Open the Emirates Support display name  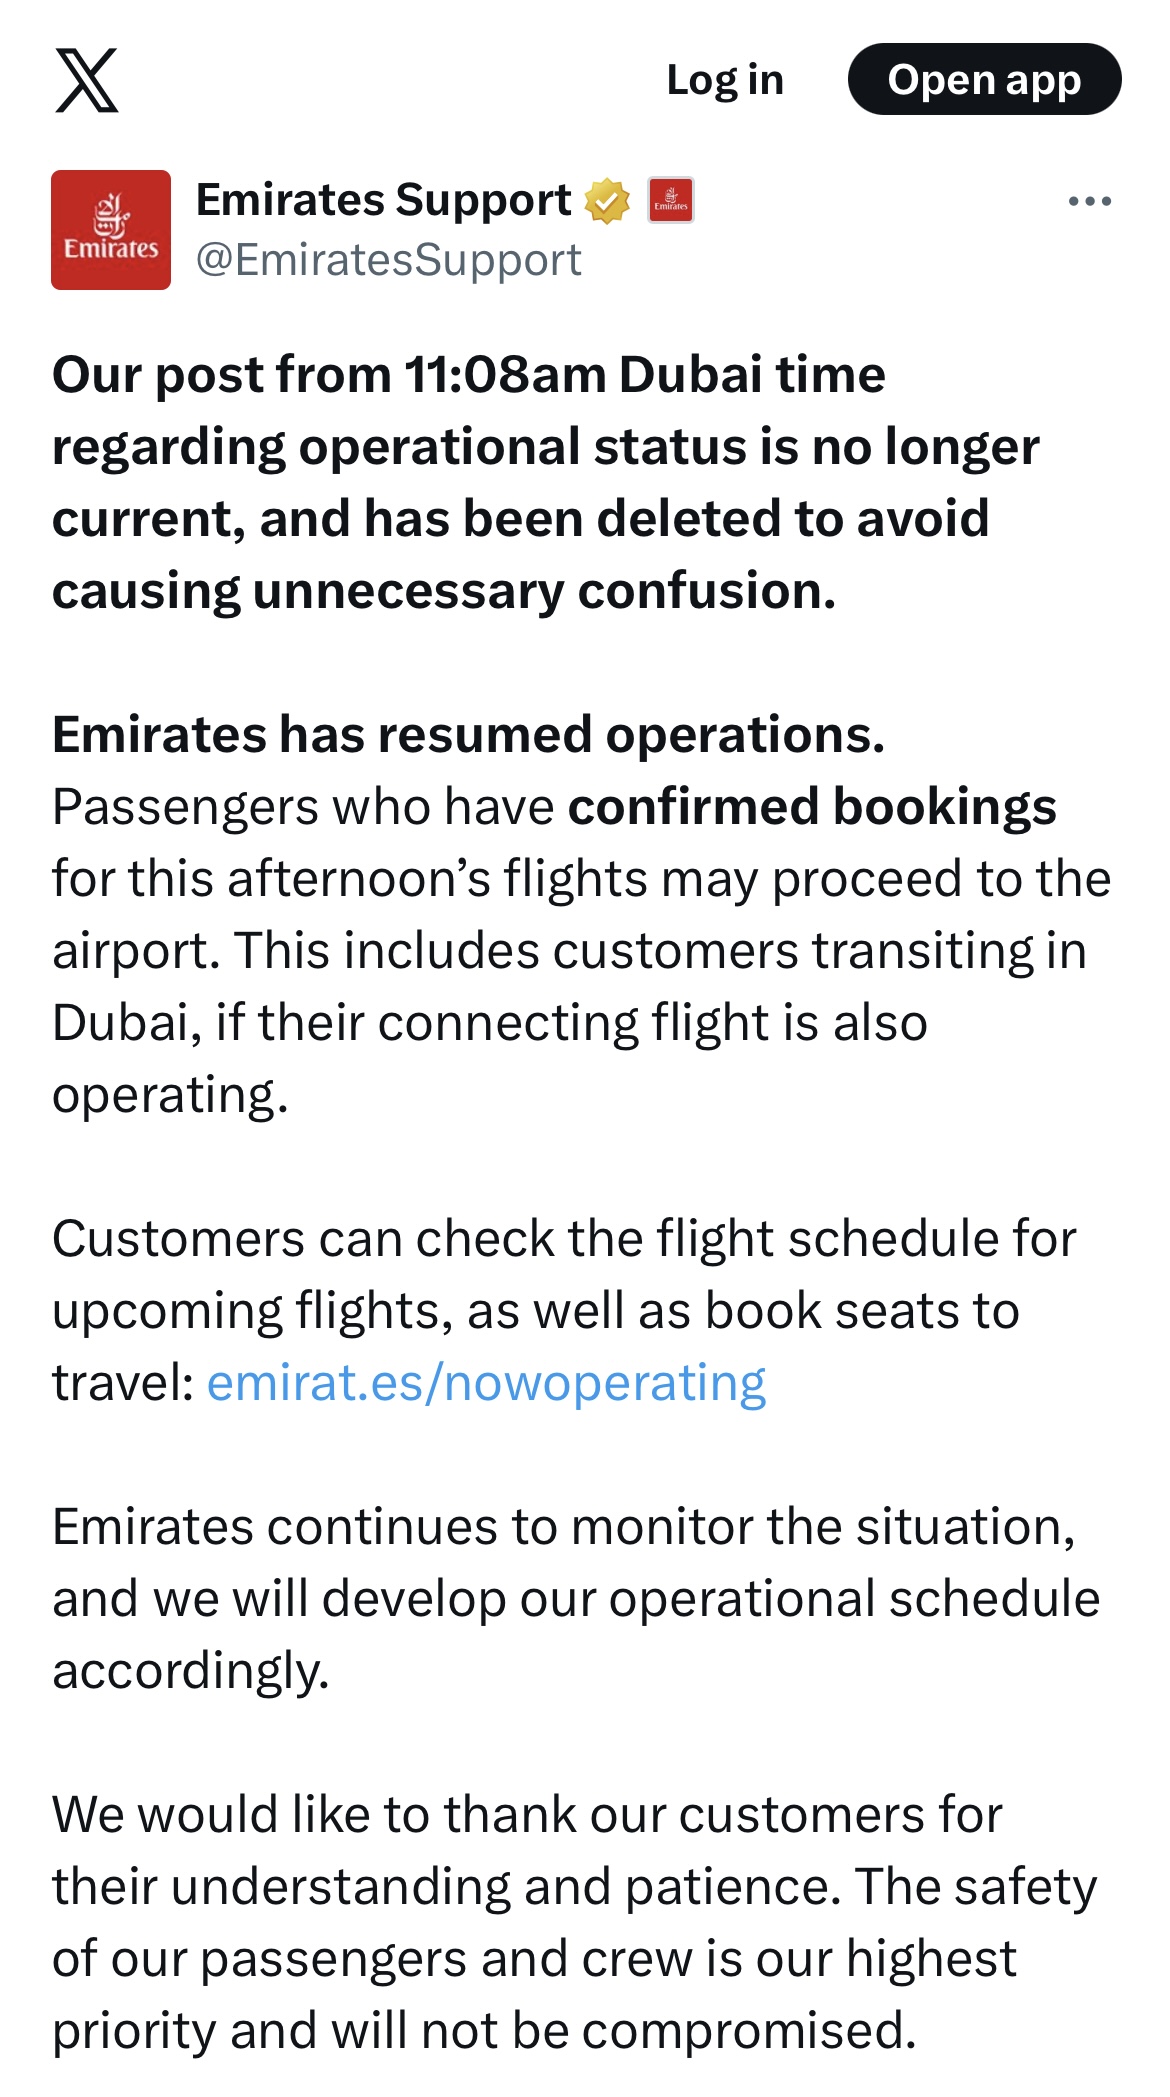[383, 200]
